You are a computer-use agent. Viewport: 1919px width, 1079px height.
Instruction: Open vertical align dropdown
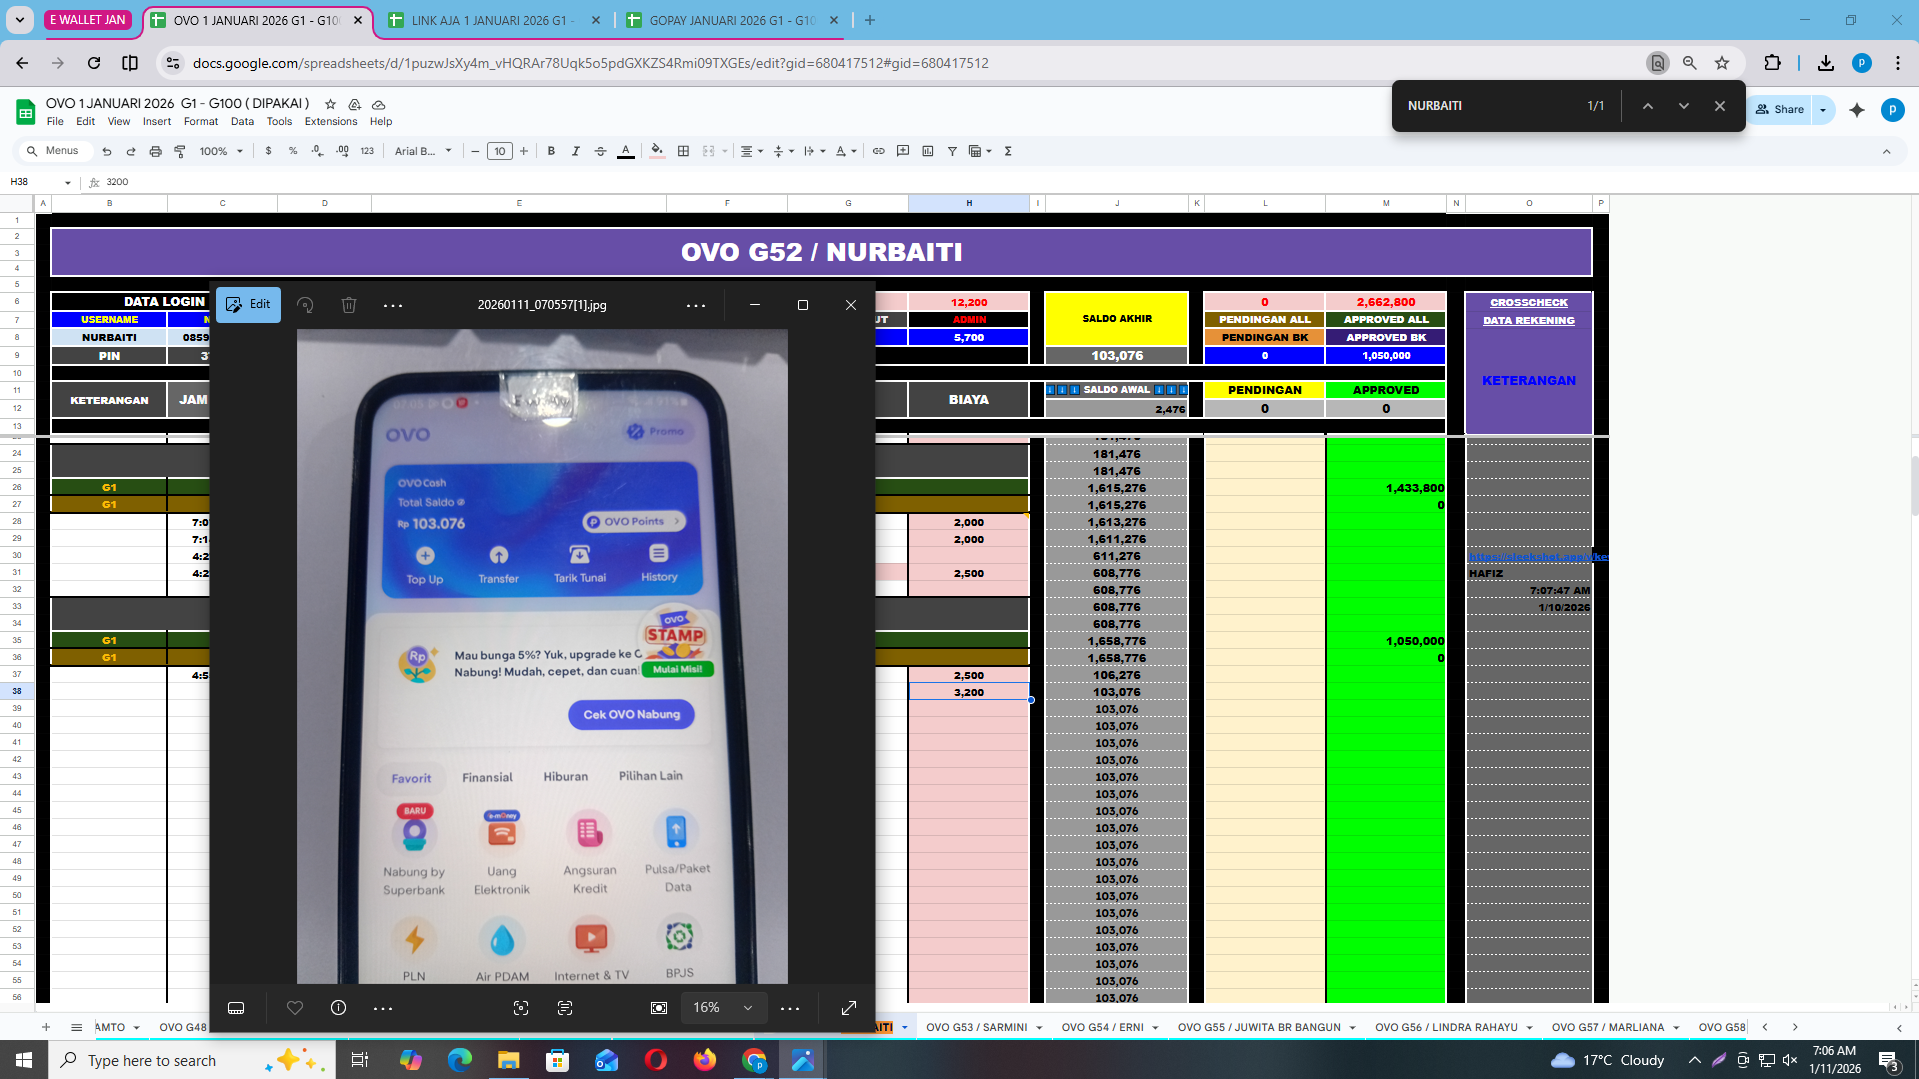click(x=783, y=151)
